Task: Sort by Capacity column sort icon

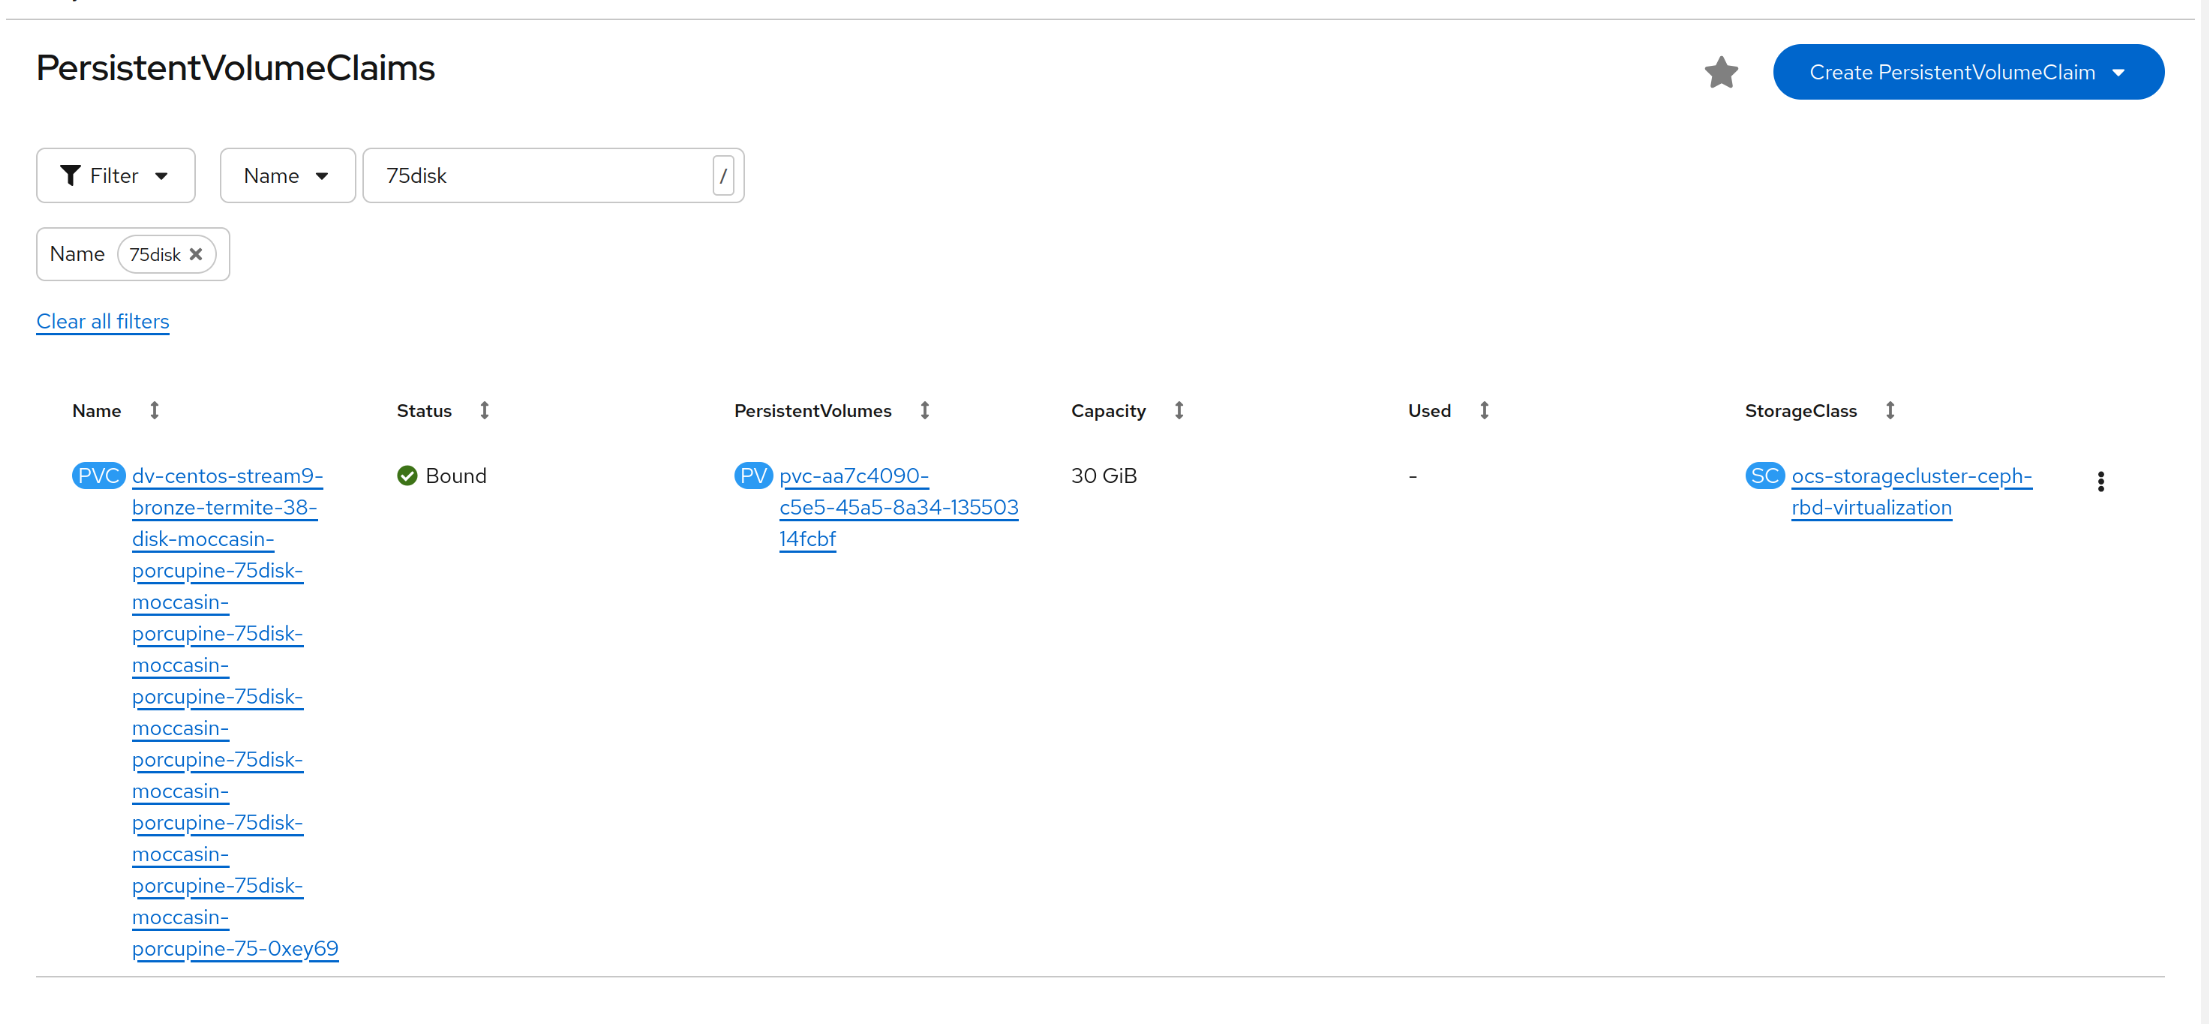Action: click(x=1179, y=410)
